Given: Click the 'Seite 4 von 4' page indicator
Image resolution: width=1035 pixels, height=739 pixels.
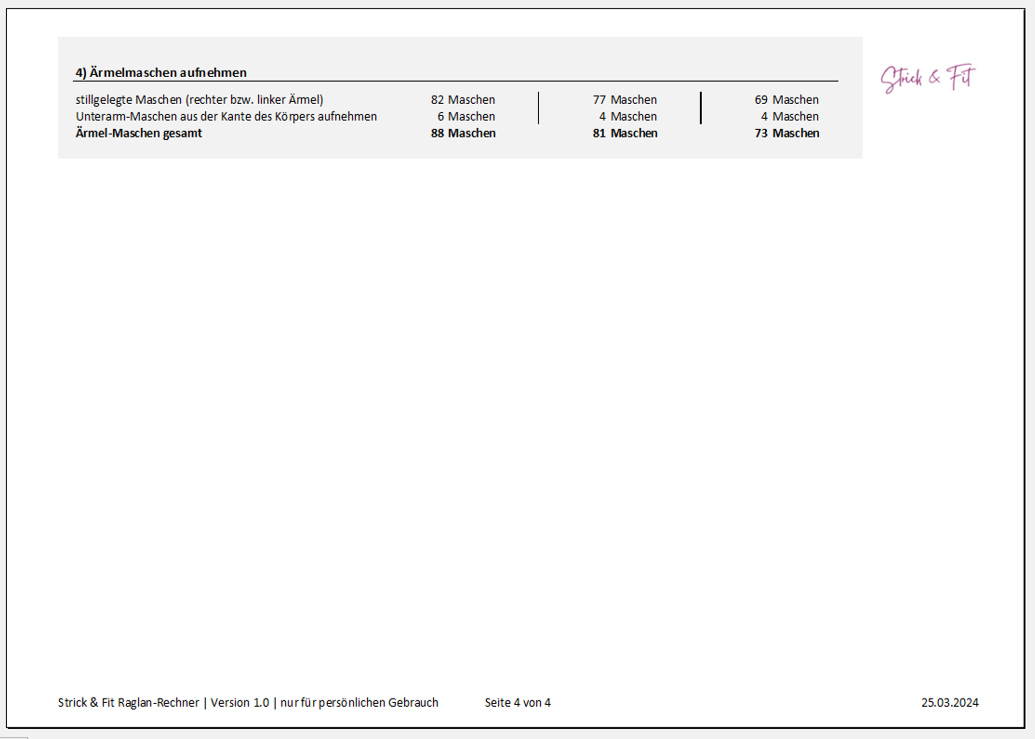Looking at the screenshot, I should click(517, 703).
